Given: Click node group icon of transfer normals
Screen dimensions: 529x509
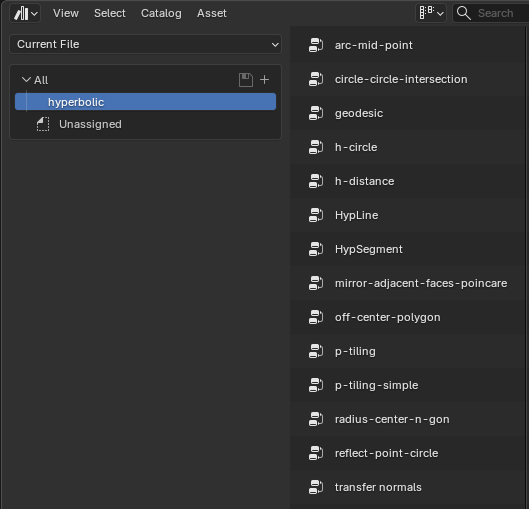Looking at the screenshot, I should point(316,487).
